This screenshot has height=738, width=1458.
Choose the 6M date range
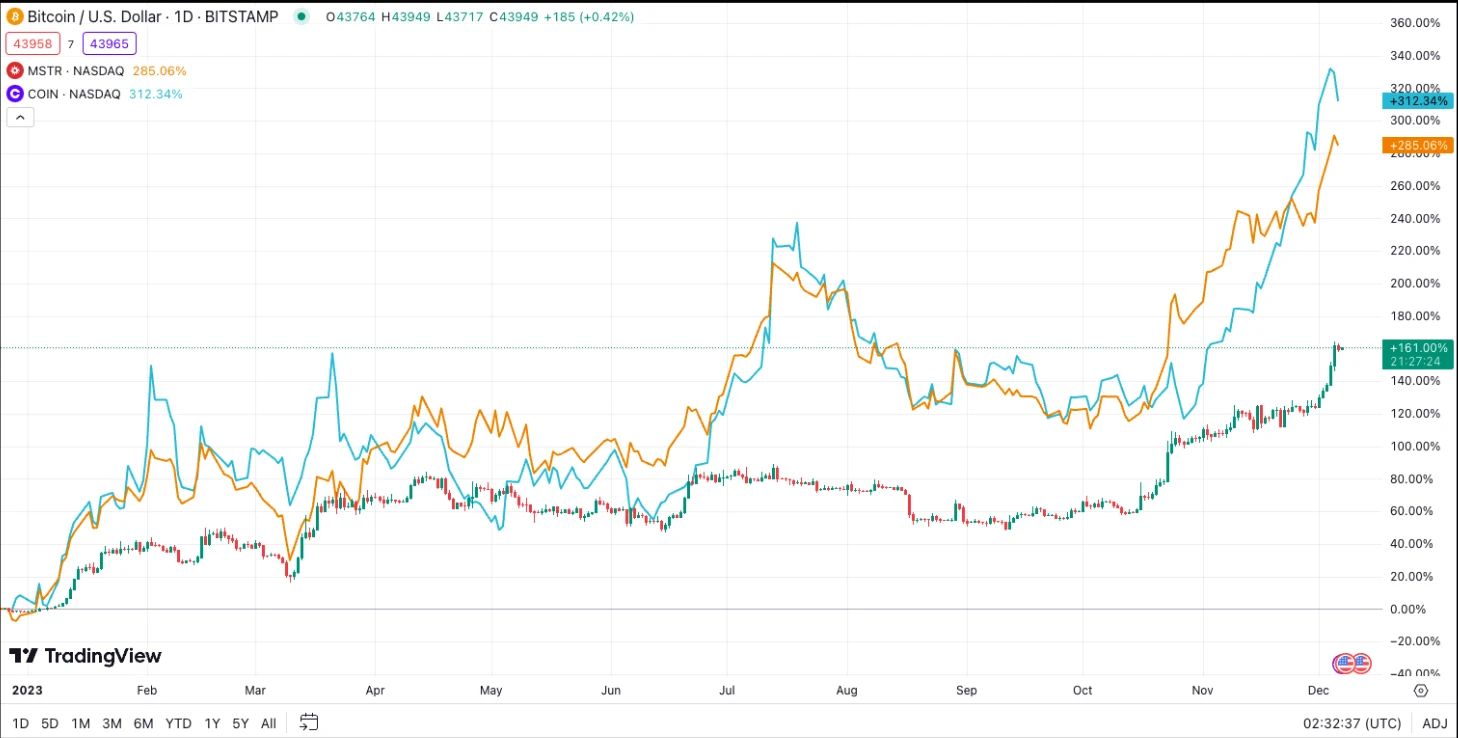click(x=143, y=723)
